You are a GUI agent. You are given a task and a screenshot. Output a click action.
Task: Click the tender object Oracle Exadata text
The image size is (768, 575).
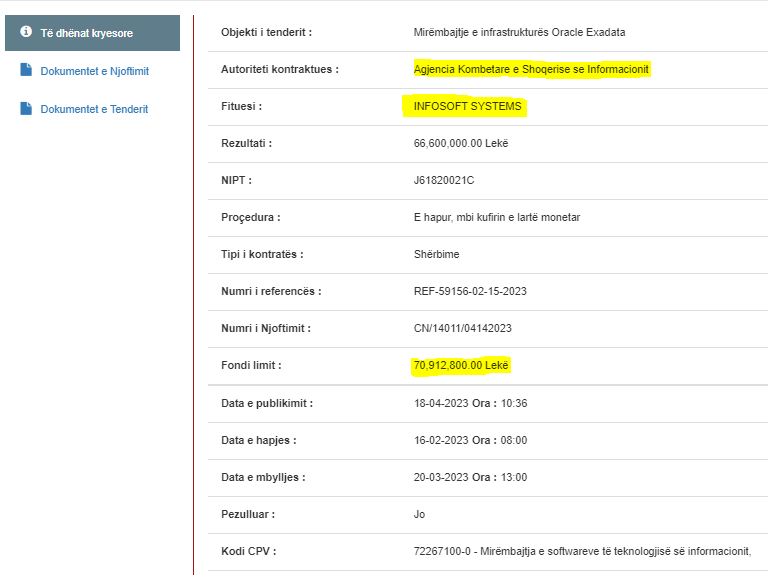519,32
